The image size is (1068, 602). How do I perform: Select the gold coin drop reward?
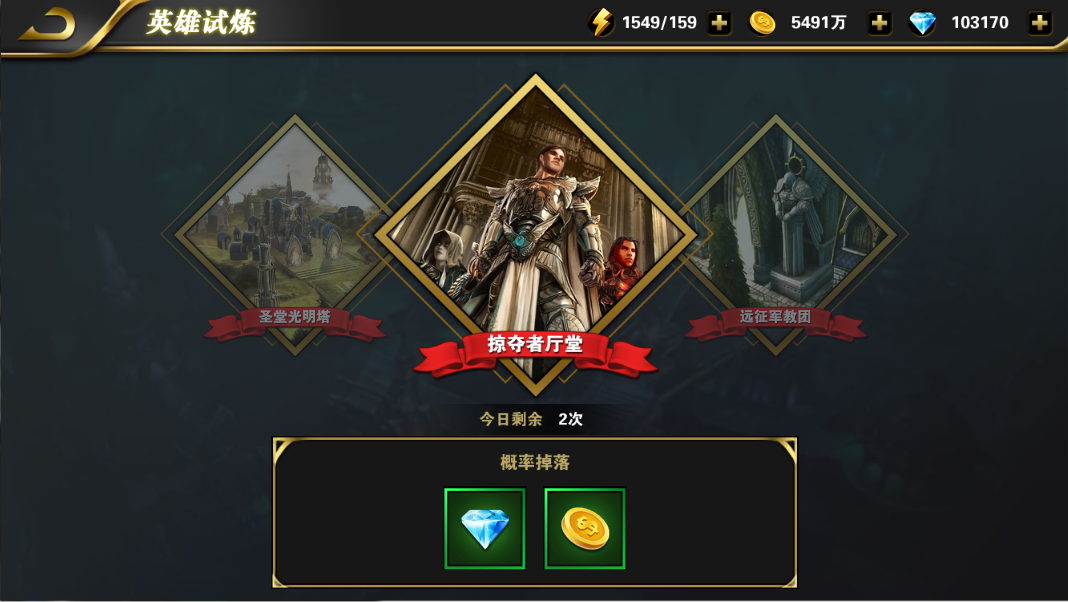[585, 528]
